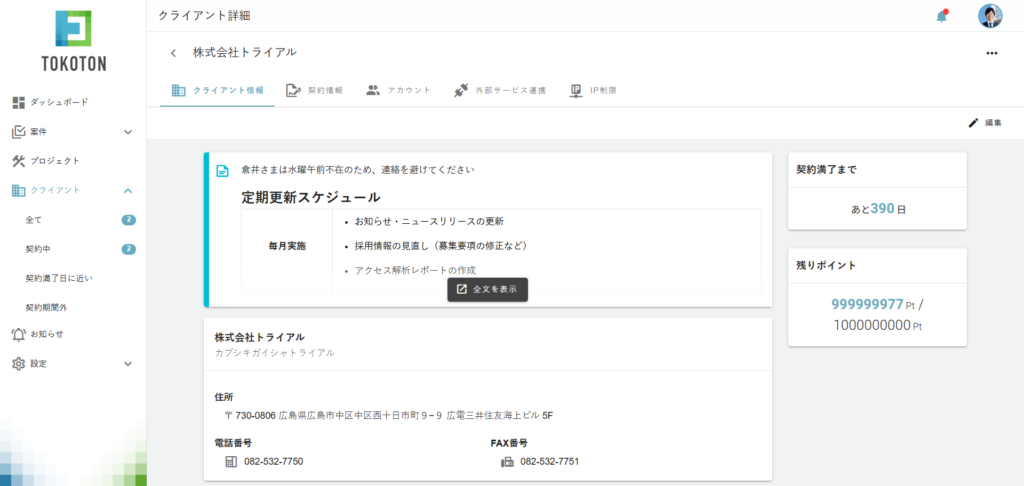This screenshot has height=486, width=1024.
Task: Select the IP制限 tab
Action: coord(593,90)
